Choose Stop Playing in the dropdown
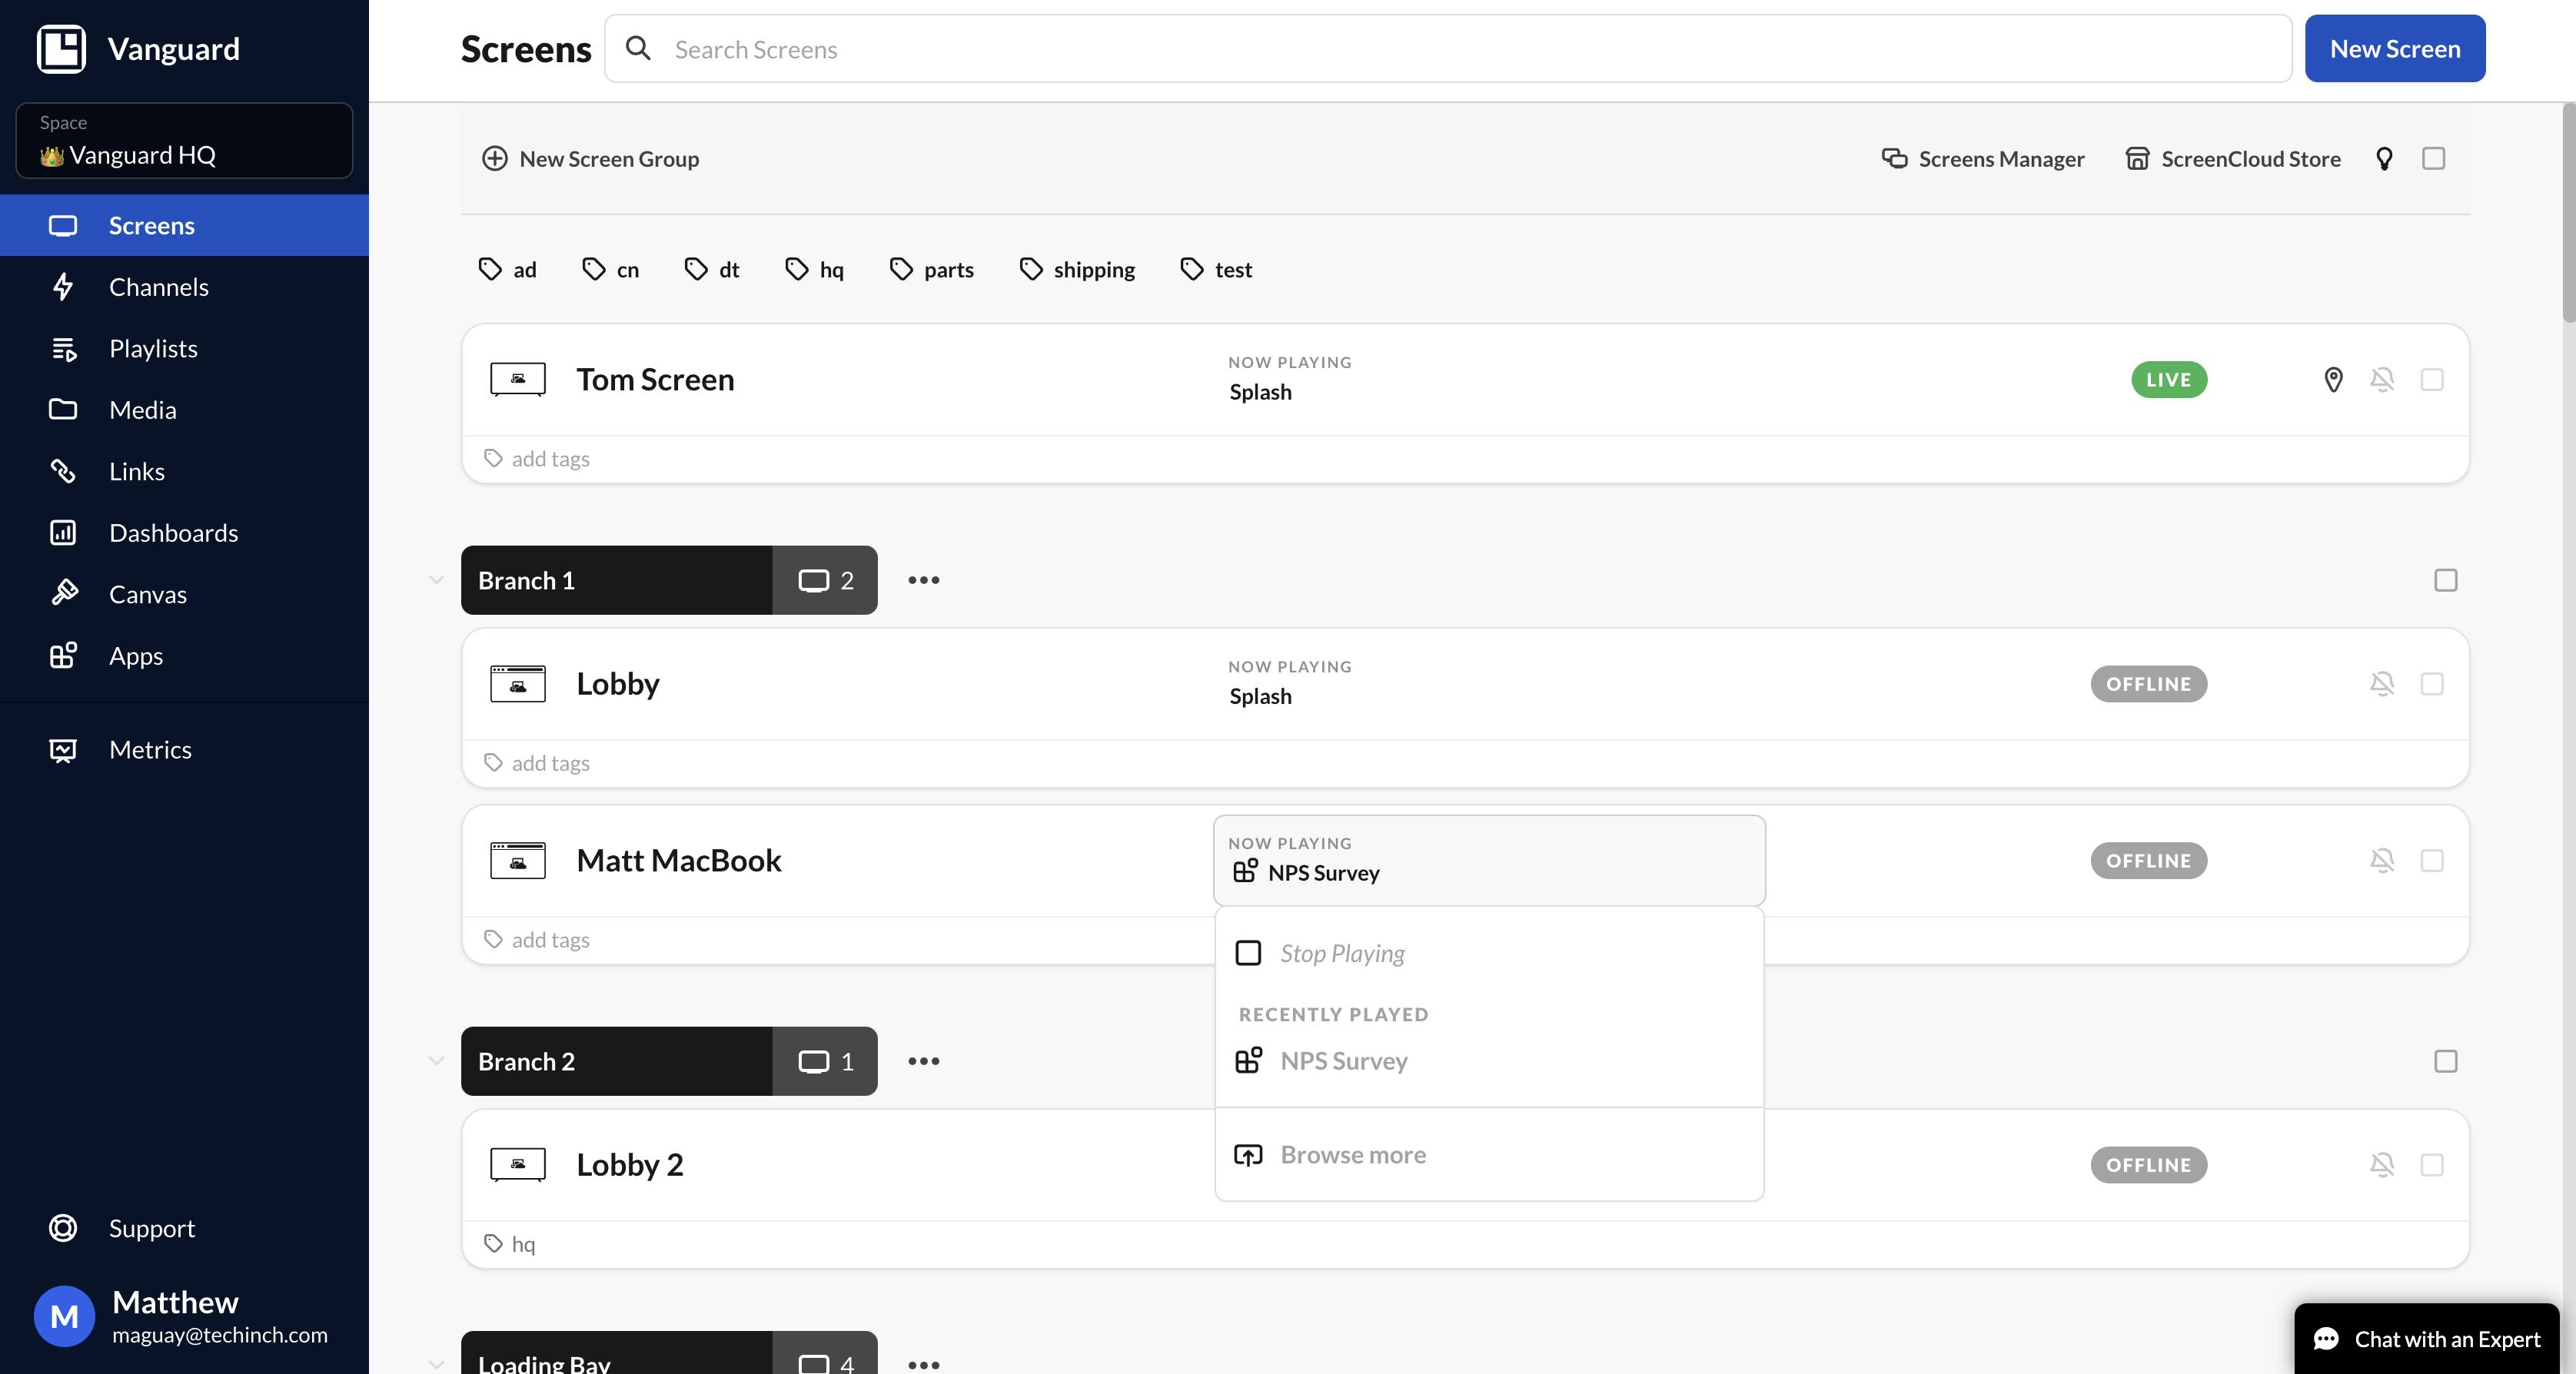 click(x=1341, y=953)
